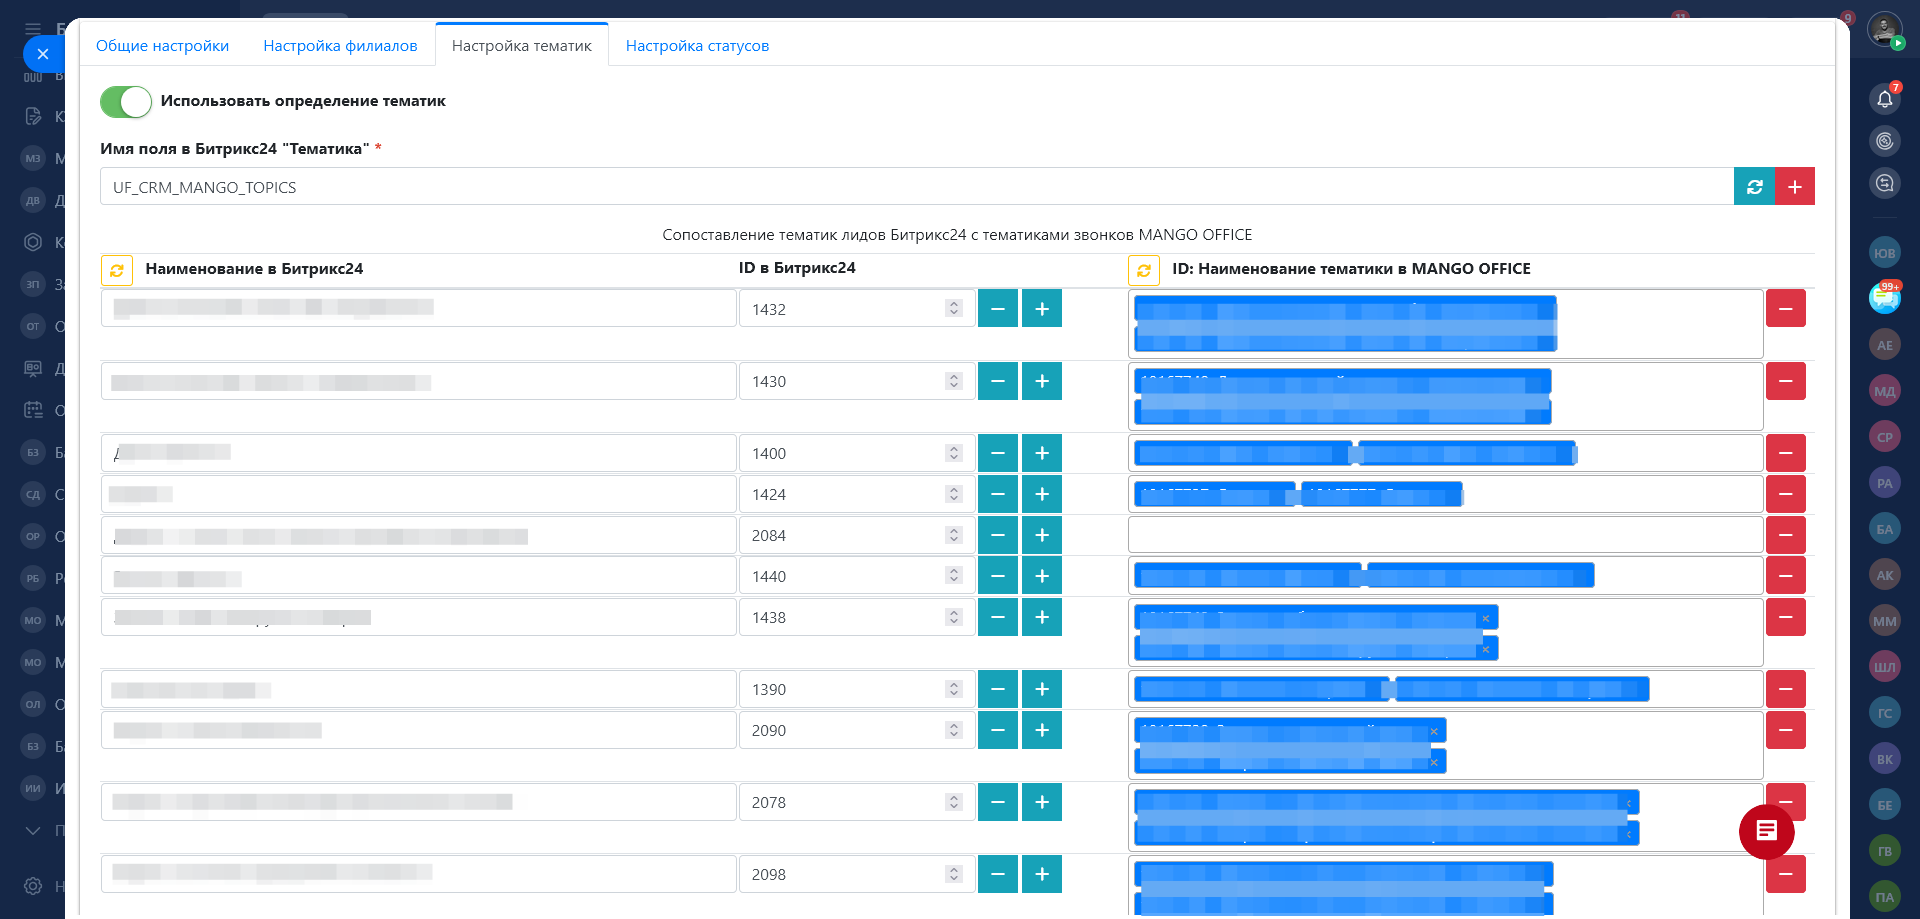Click the red plus button beside the field name
1920x919 pixels.
(x=1795, y=187)
